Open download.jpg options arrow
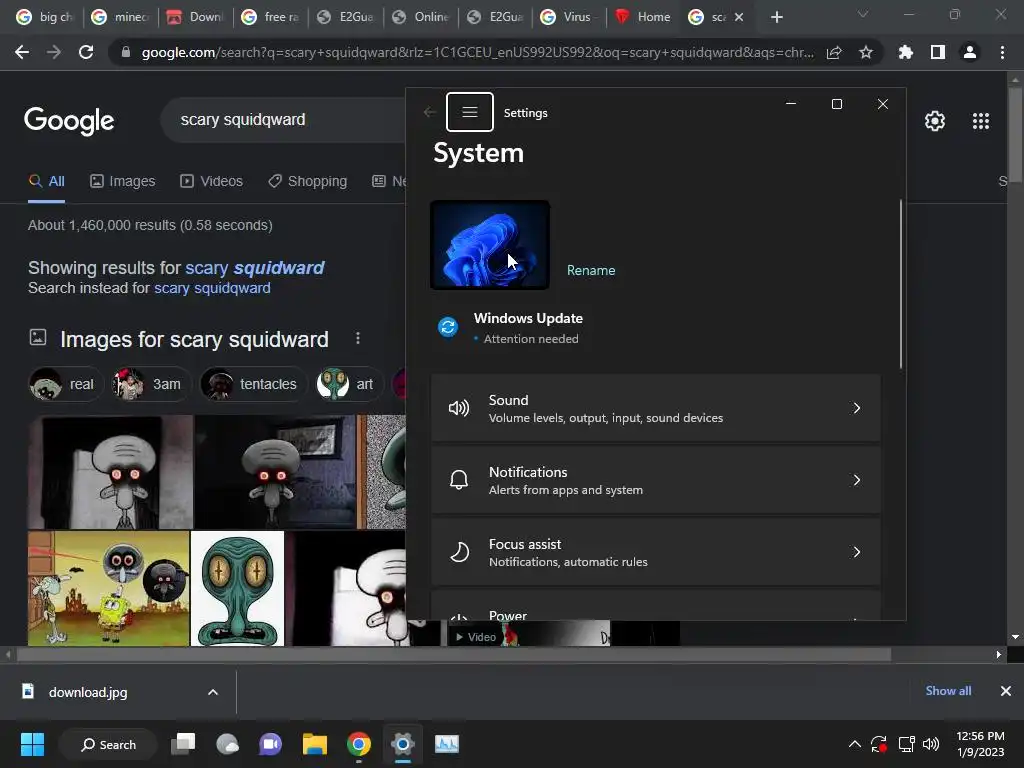 (x=213, y=692)
